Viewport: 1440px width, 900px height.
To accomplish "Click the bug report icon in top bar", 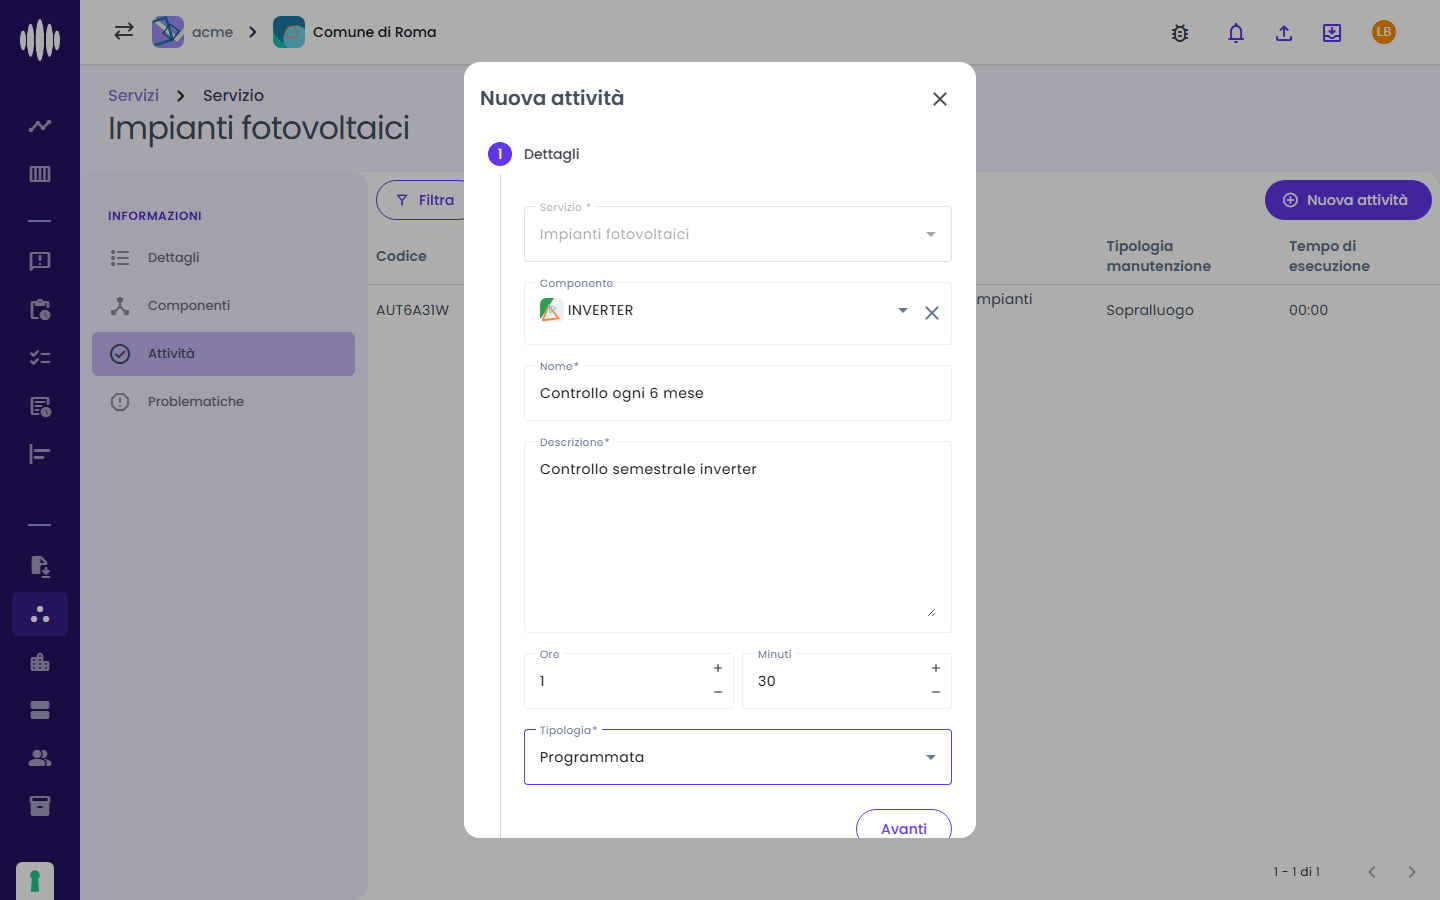I will 1180,33.
